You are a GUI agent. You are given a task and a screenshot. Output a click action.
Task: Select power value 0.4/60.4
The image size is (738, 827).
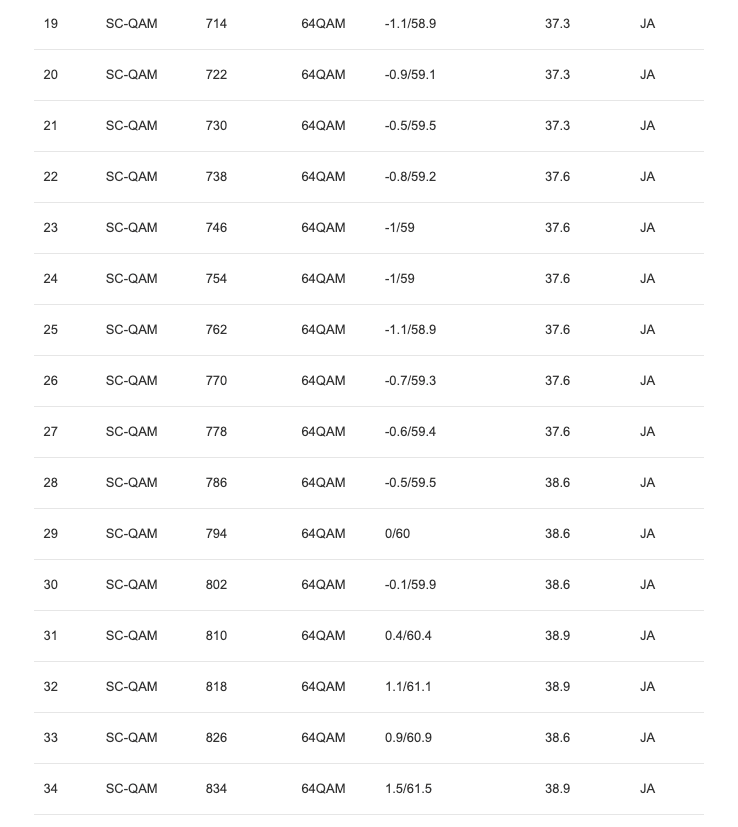click(x=408, y=636)
